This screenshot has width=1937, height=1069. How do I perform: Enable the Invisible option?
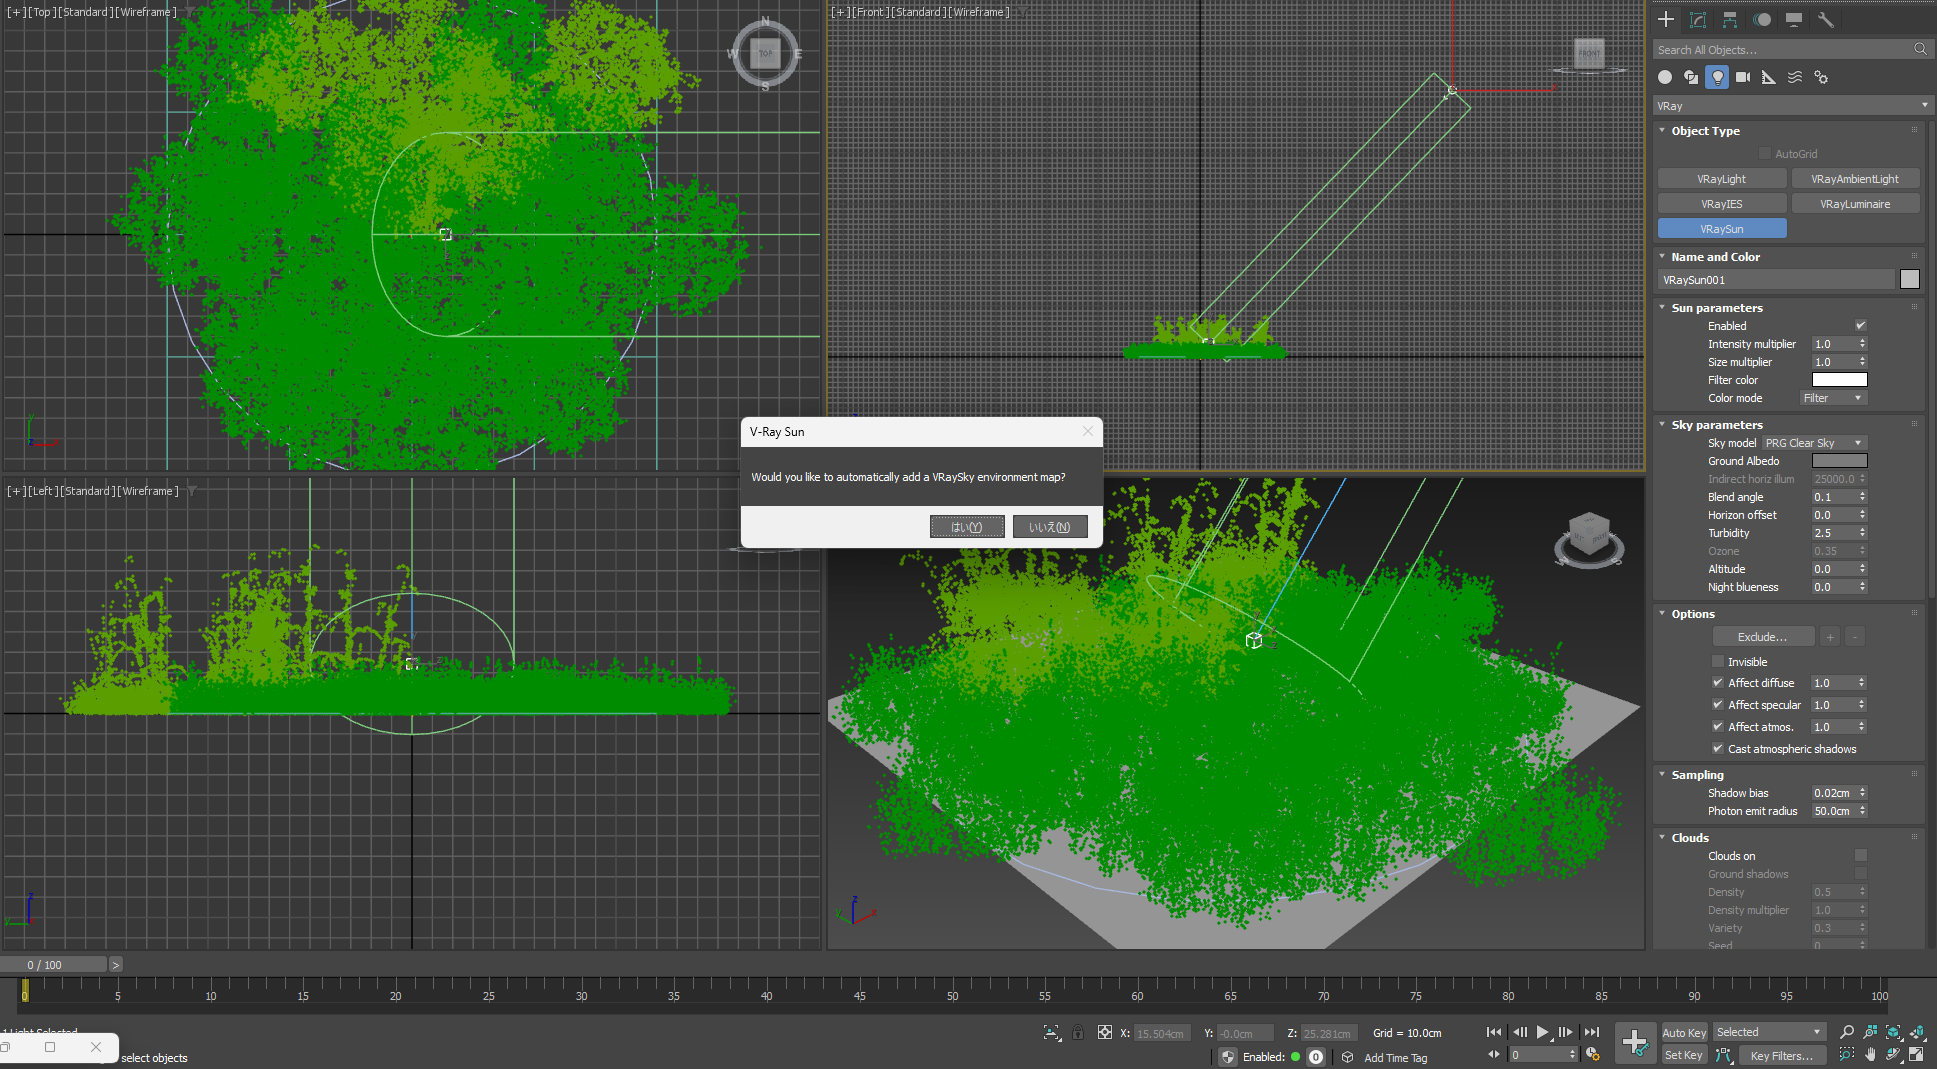pyautogui.click(x=1718, y=662)
